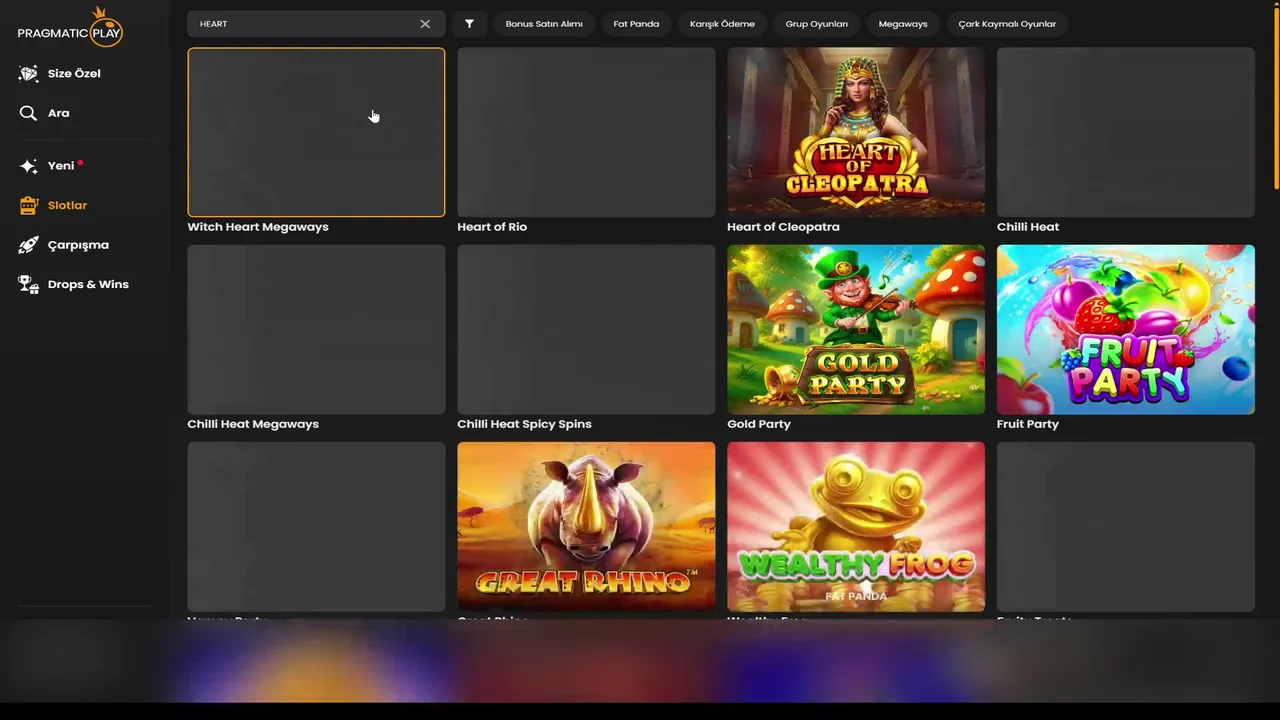Open the Çarpışma games section
The width and height of the screenshot is (1280, 720).
point(78,245)
